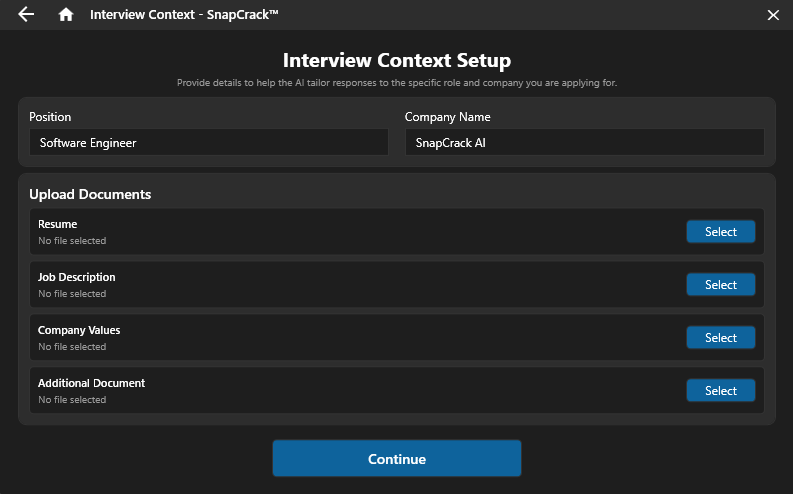Click "No file selected" under Job Description
The width and height of the screenshot is (793, 494).
(x=72, y=294)
